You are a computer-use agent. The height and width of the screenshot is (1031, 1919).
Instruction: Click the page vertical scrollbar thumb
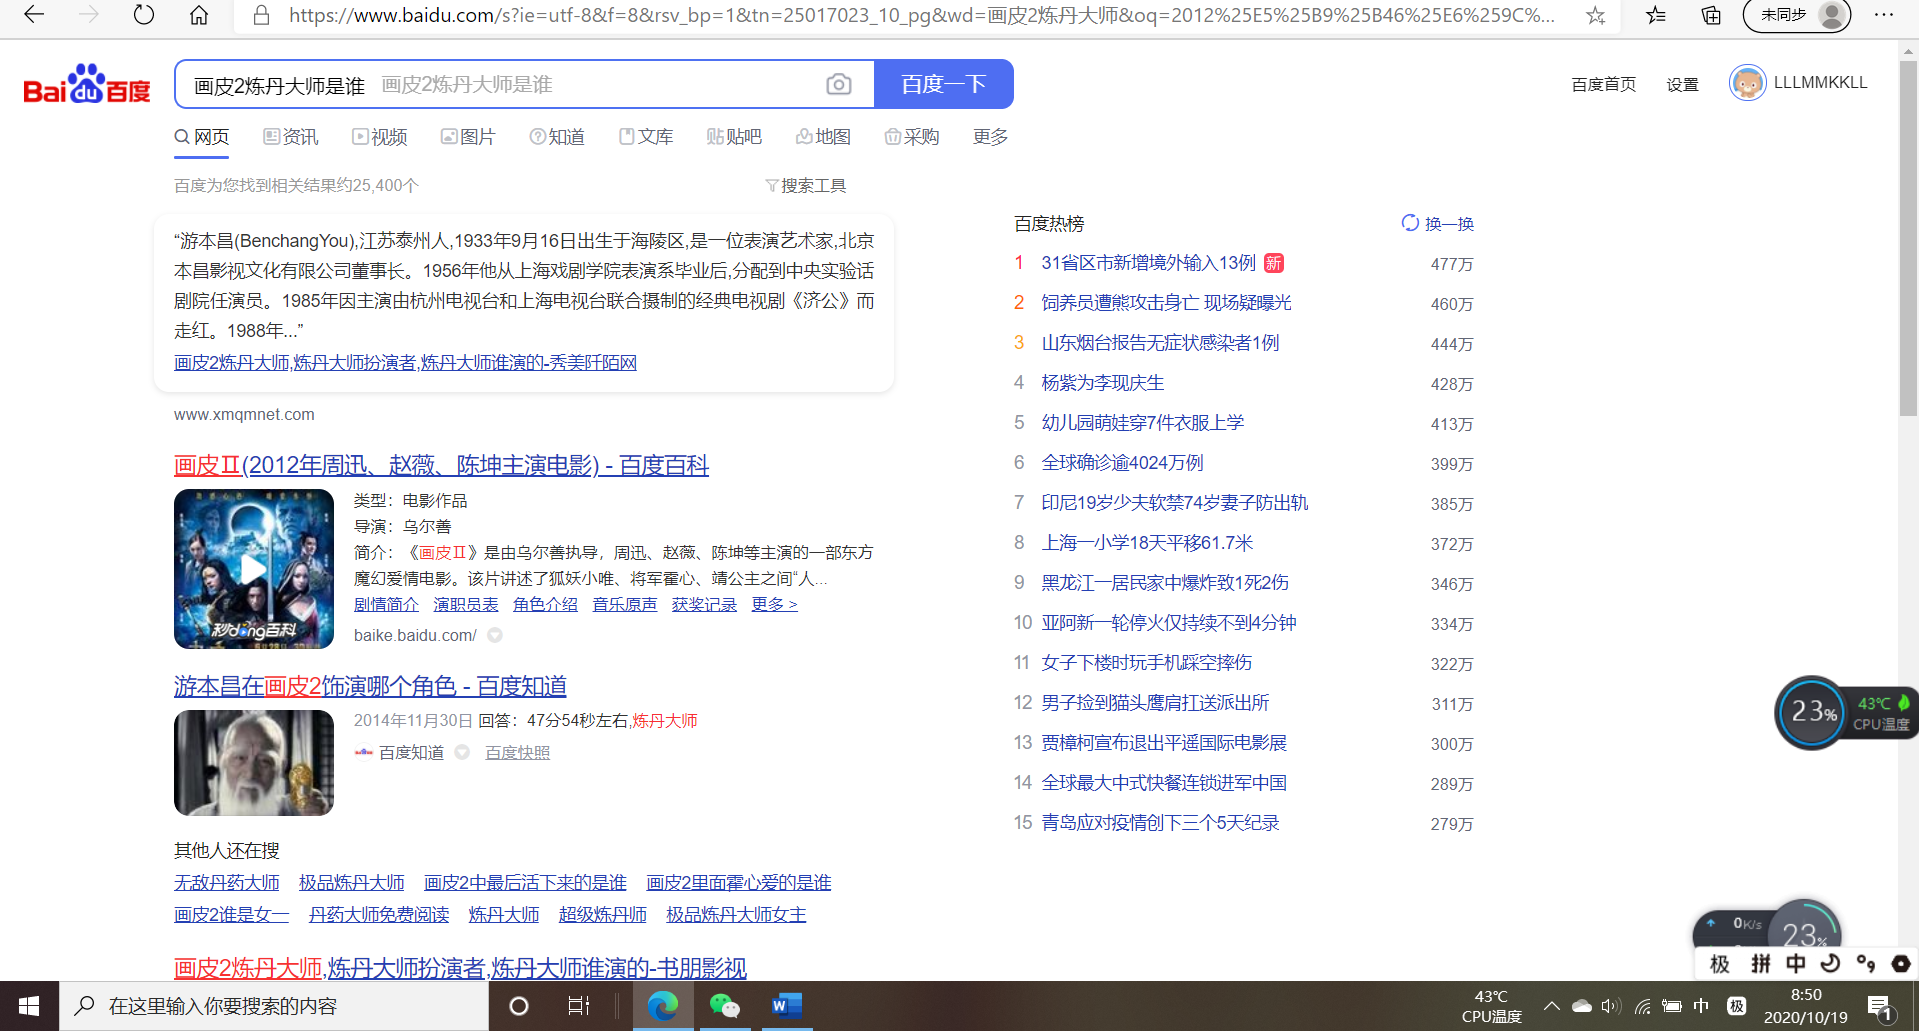(1909, 238)
